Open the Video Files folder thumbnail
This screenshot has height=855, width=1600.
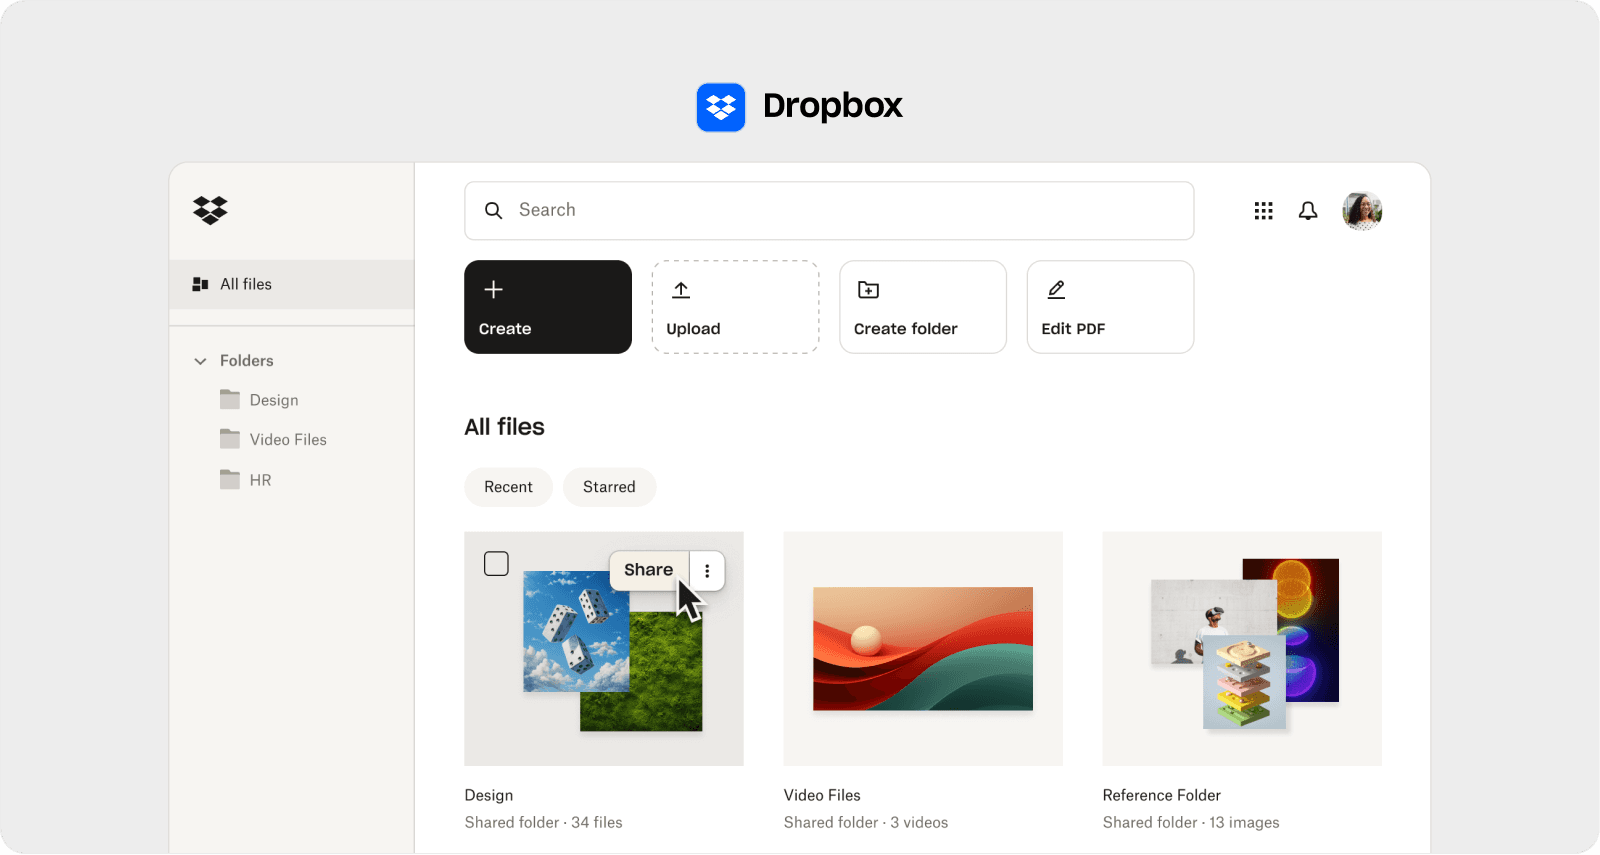pos(923,649)
